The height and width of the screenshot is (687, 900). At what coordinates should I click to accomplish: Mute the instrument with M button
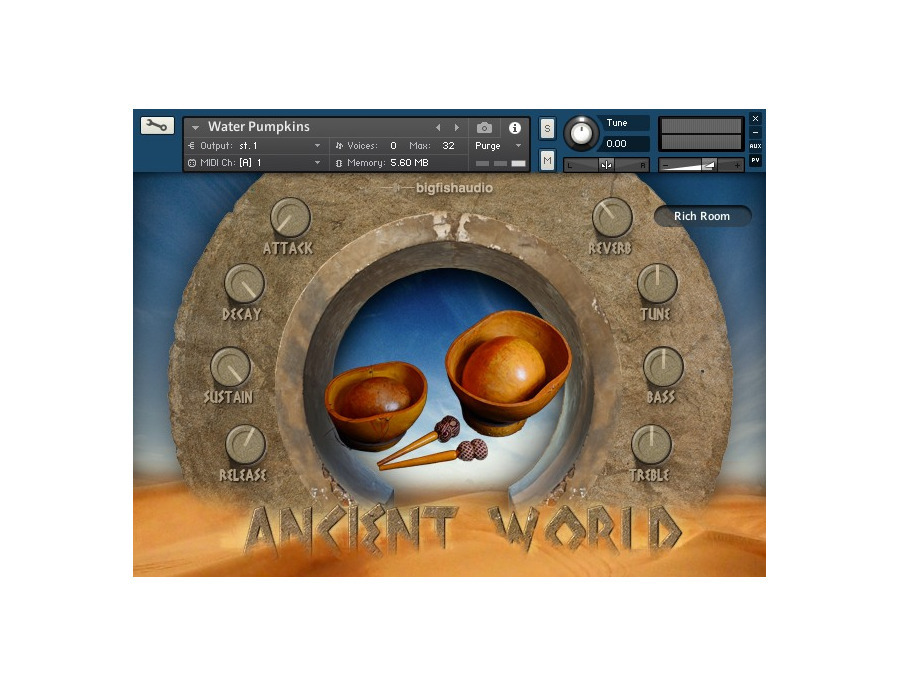tap(548, 161)
